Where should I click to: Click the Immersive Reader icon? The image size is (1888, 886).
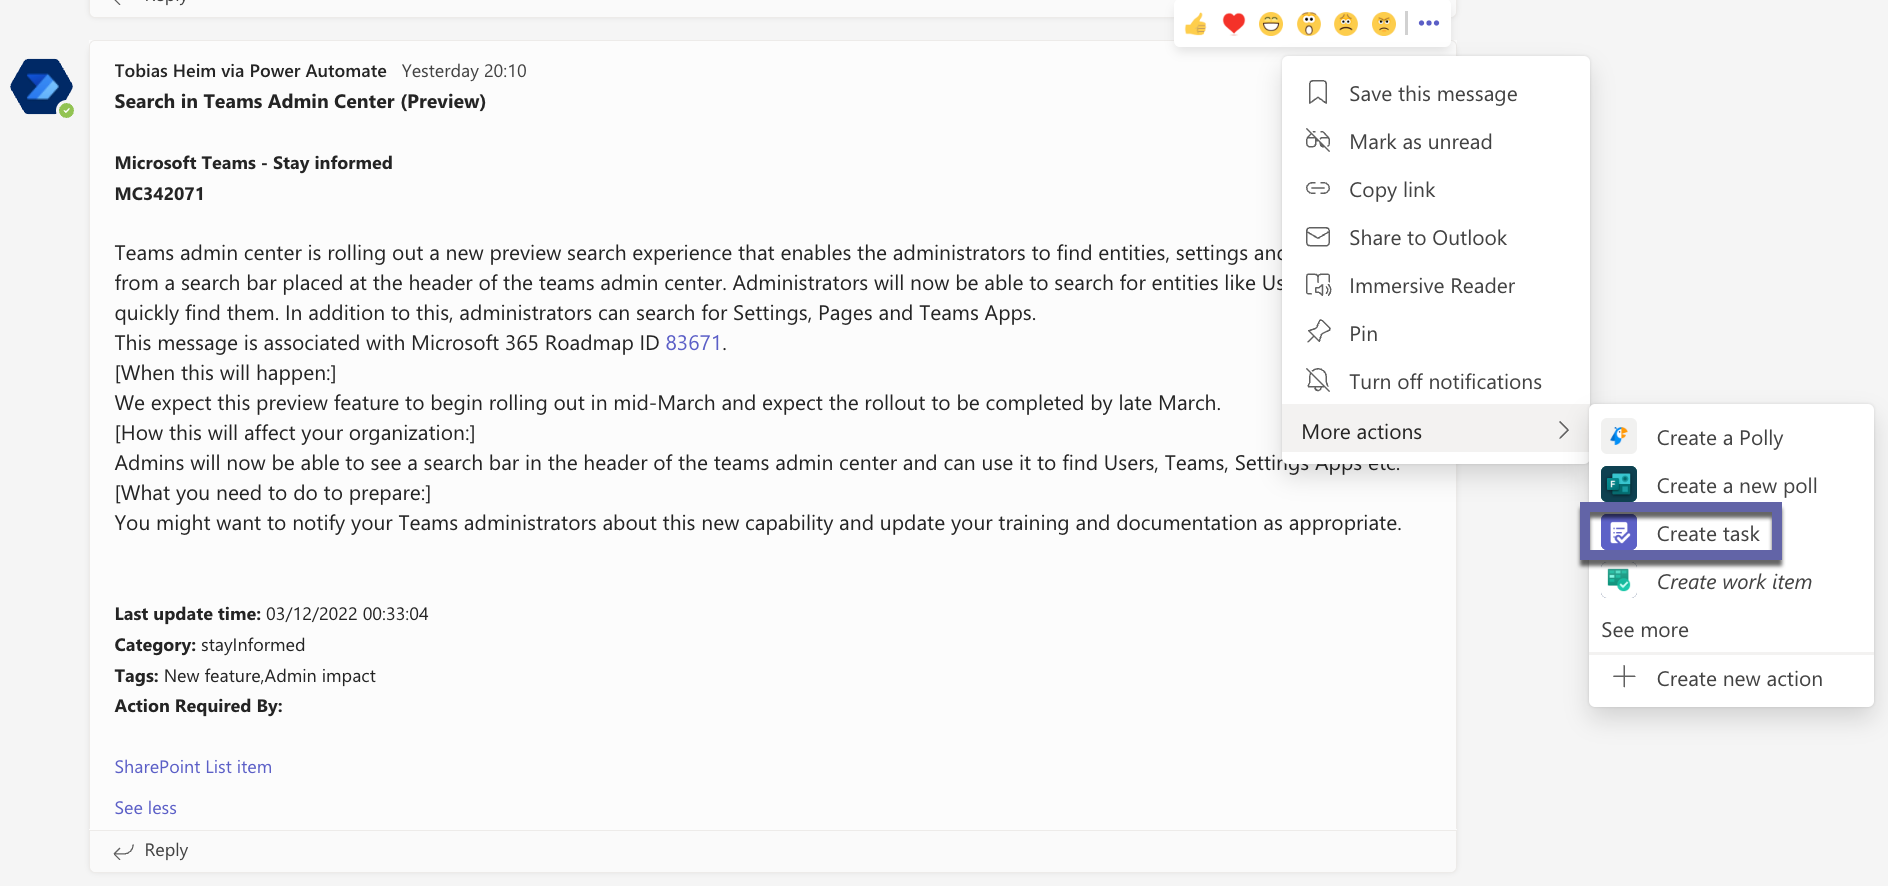pos(1318,285)
